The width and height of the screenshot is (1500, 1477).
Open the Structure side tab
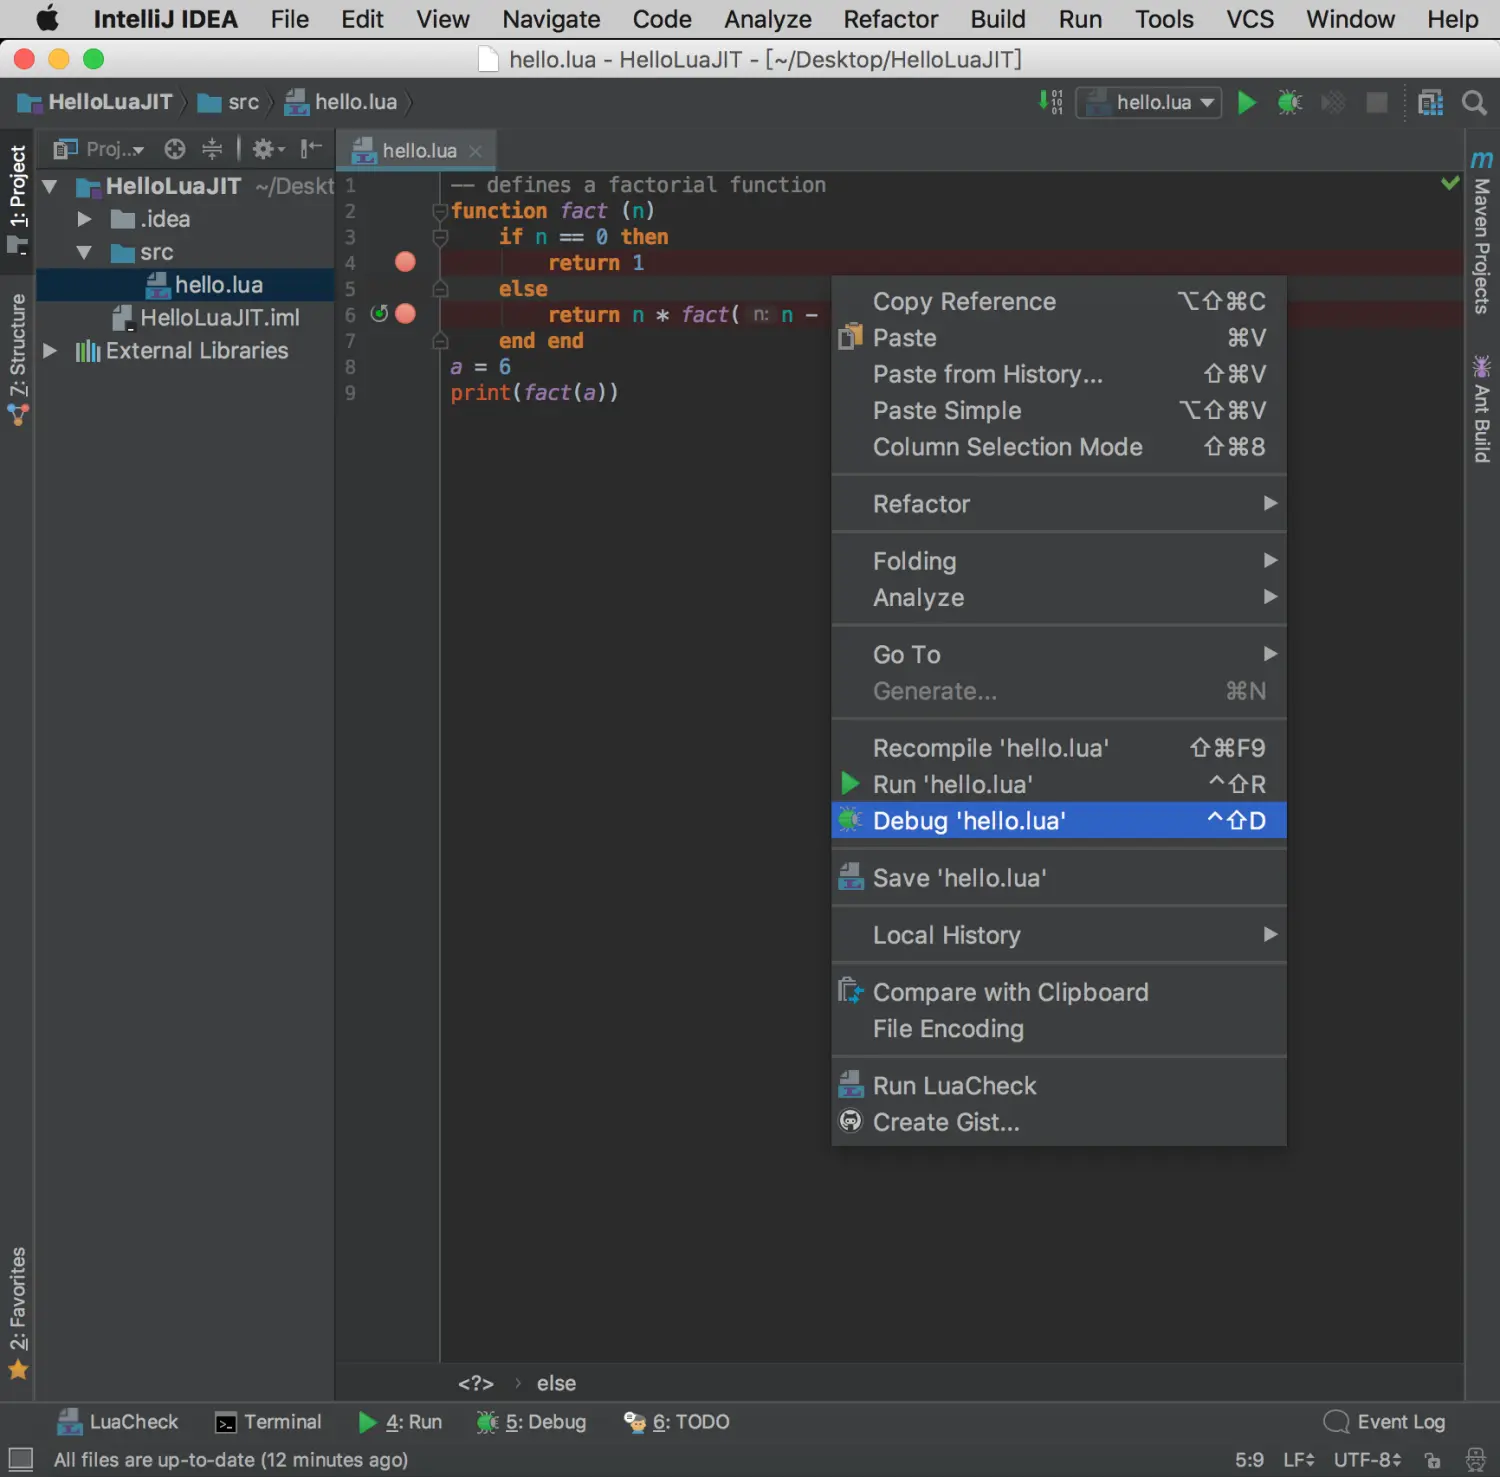point(18,358)
